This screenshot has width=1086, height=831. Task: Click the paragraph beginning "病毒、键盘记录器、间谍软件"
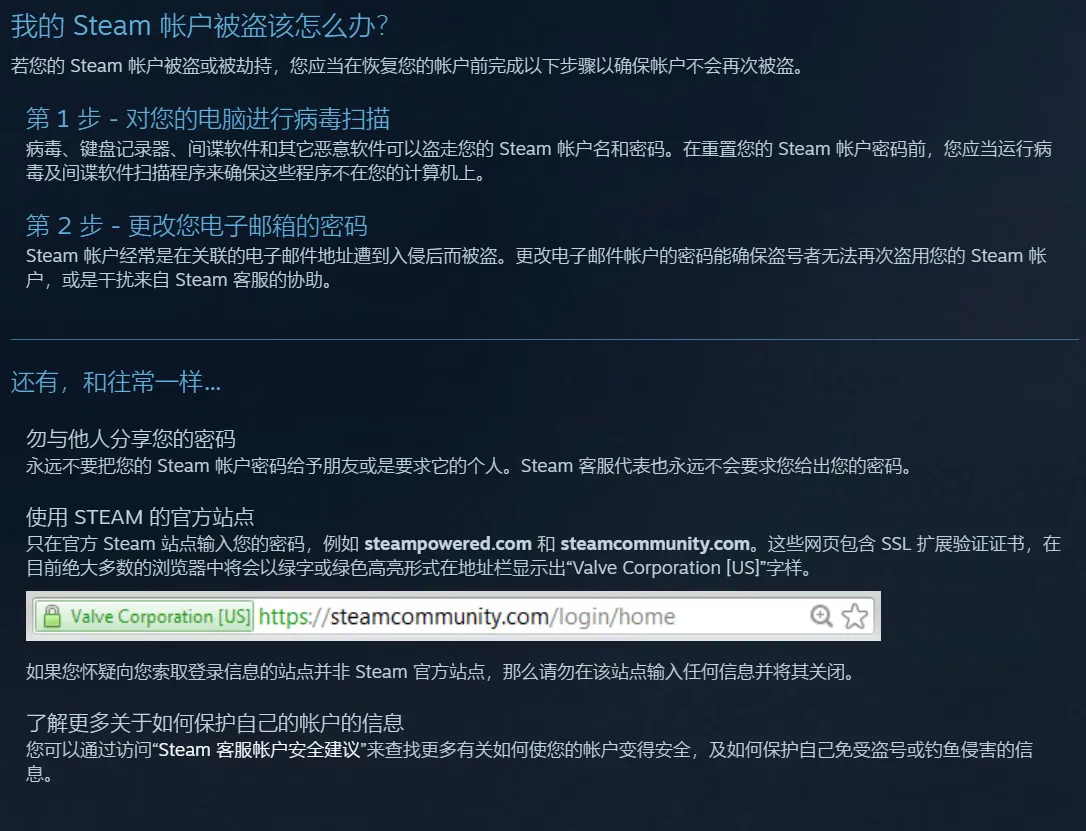click(539, 161)
